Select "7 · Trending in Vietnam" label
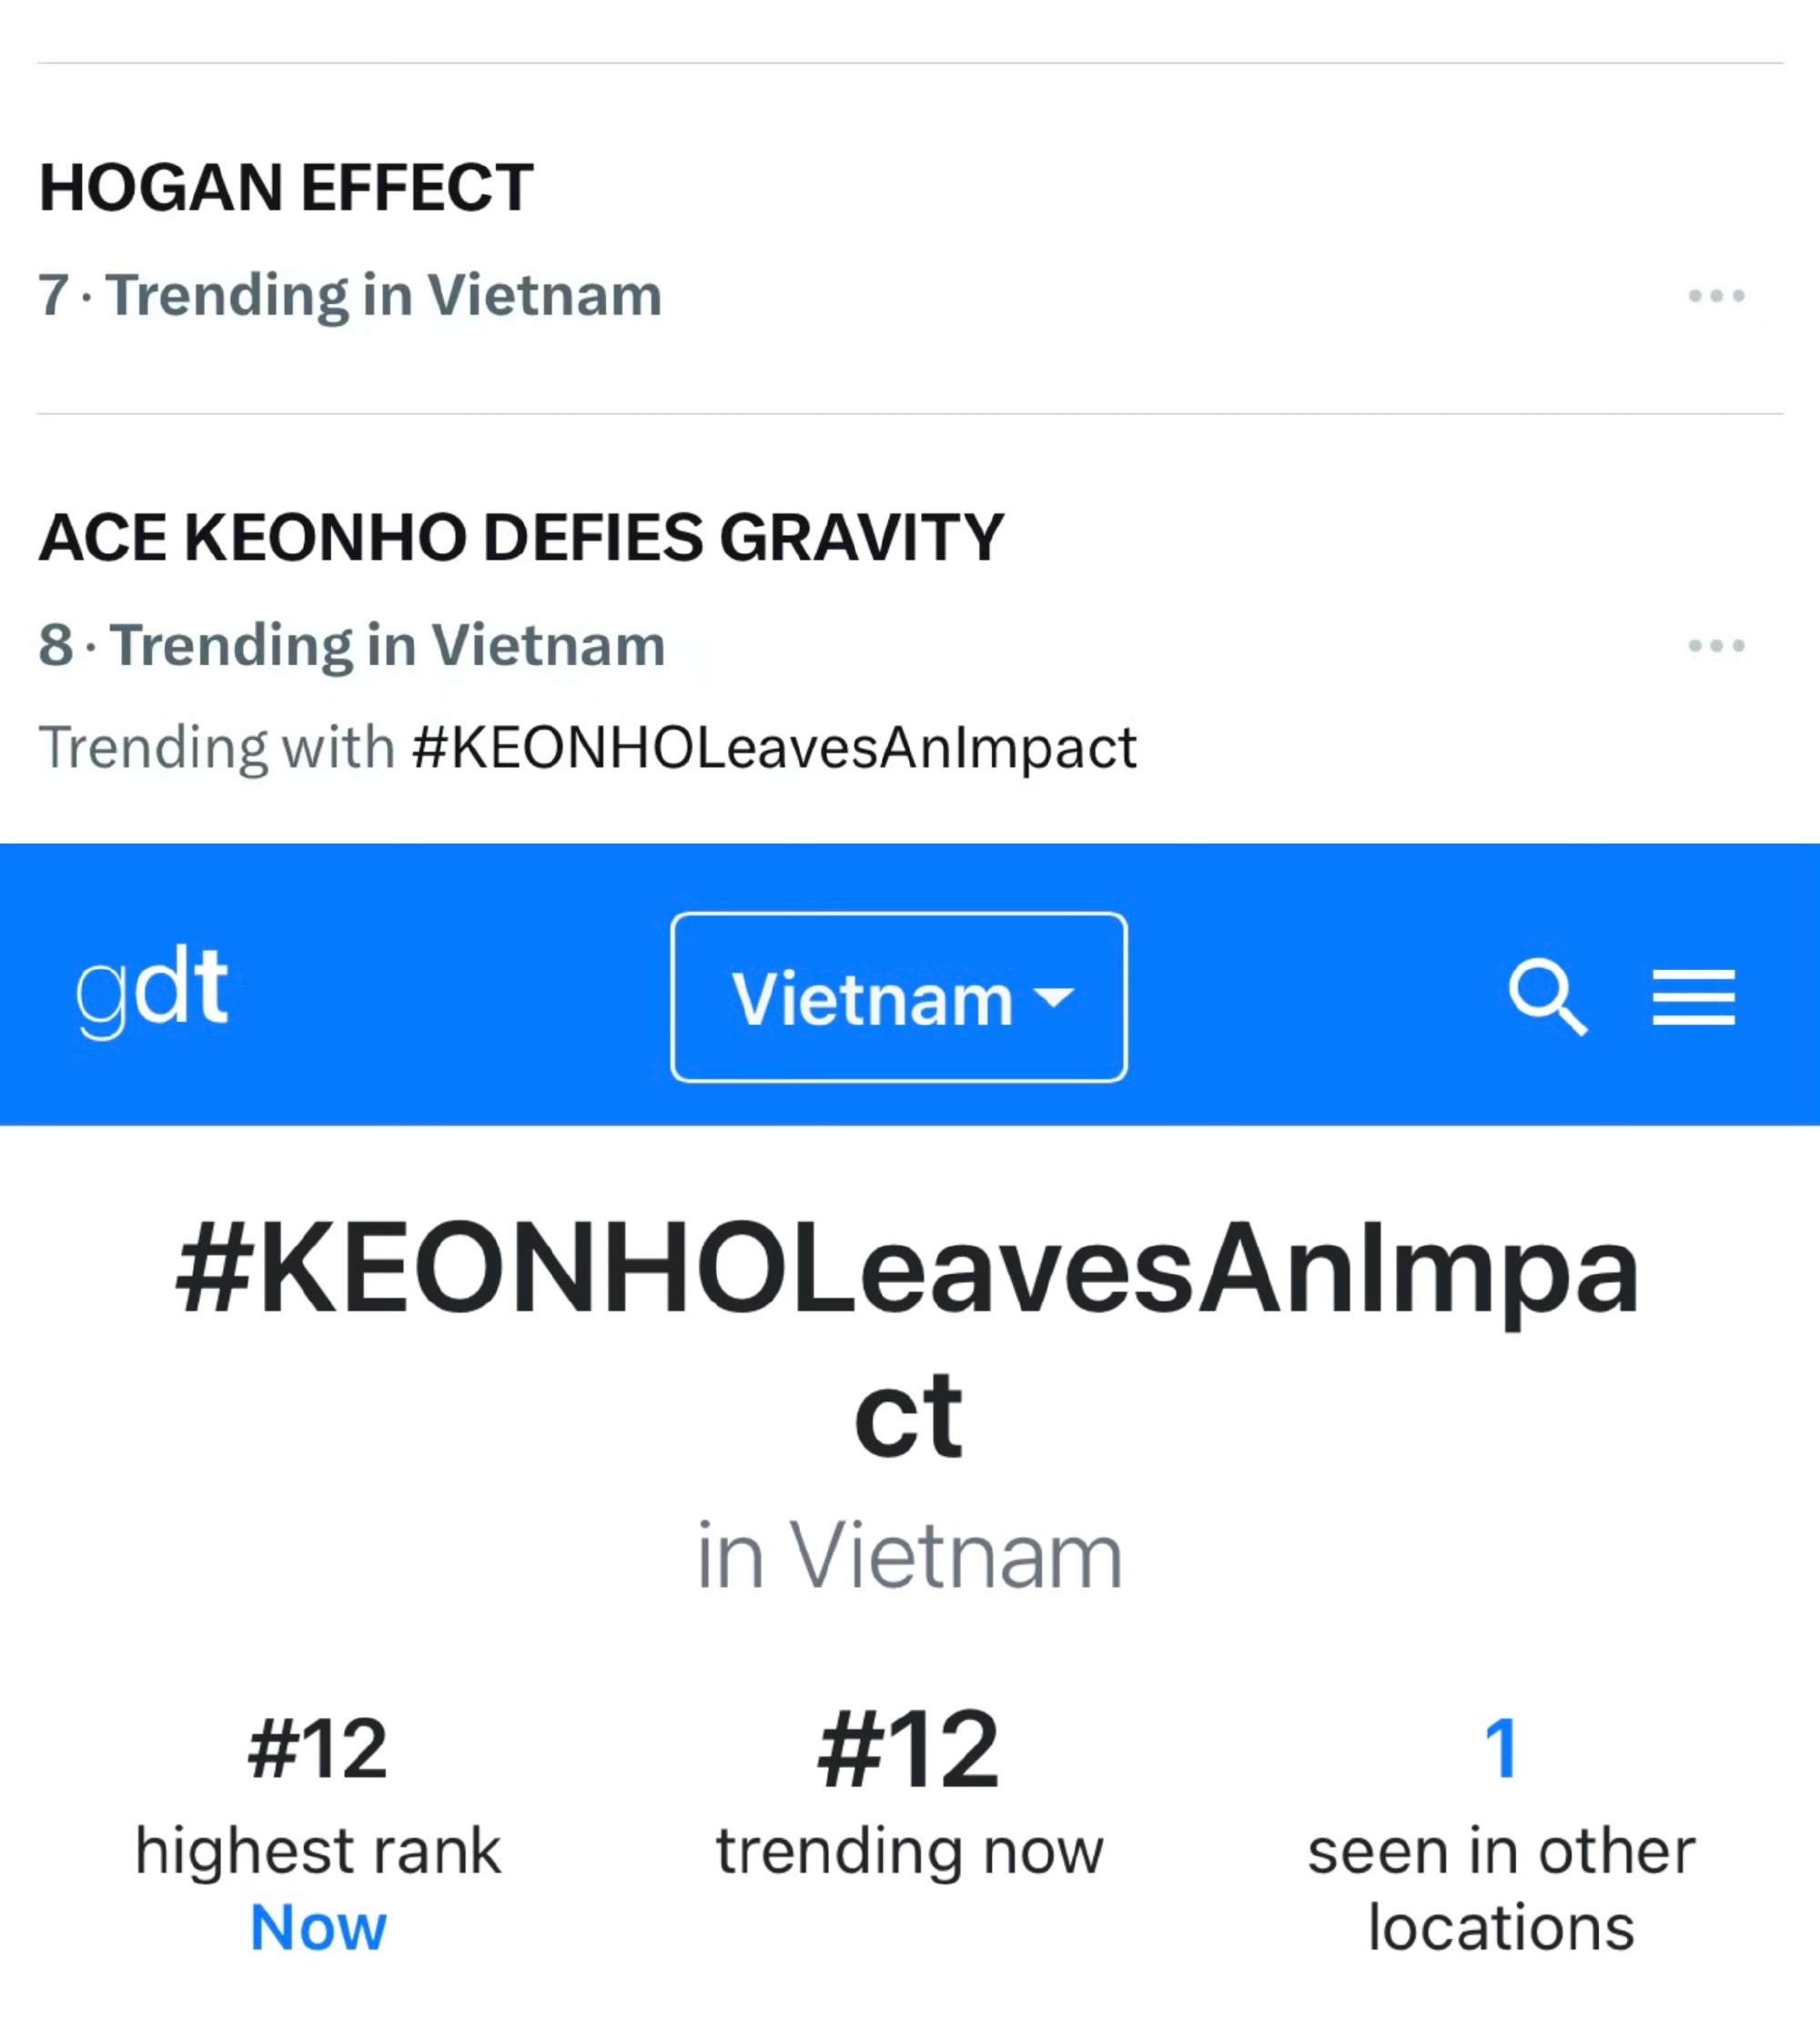This screenshot has height=2022, width=1820. (x=350, y=296)
